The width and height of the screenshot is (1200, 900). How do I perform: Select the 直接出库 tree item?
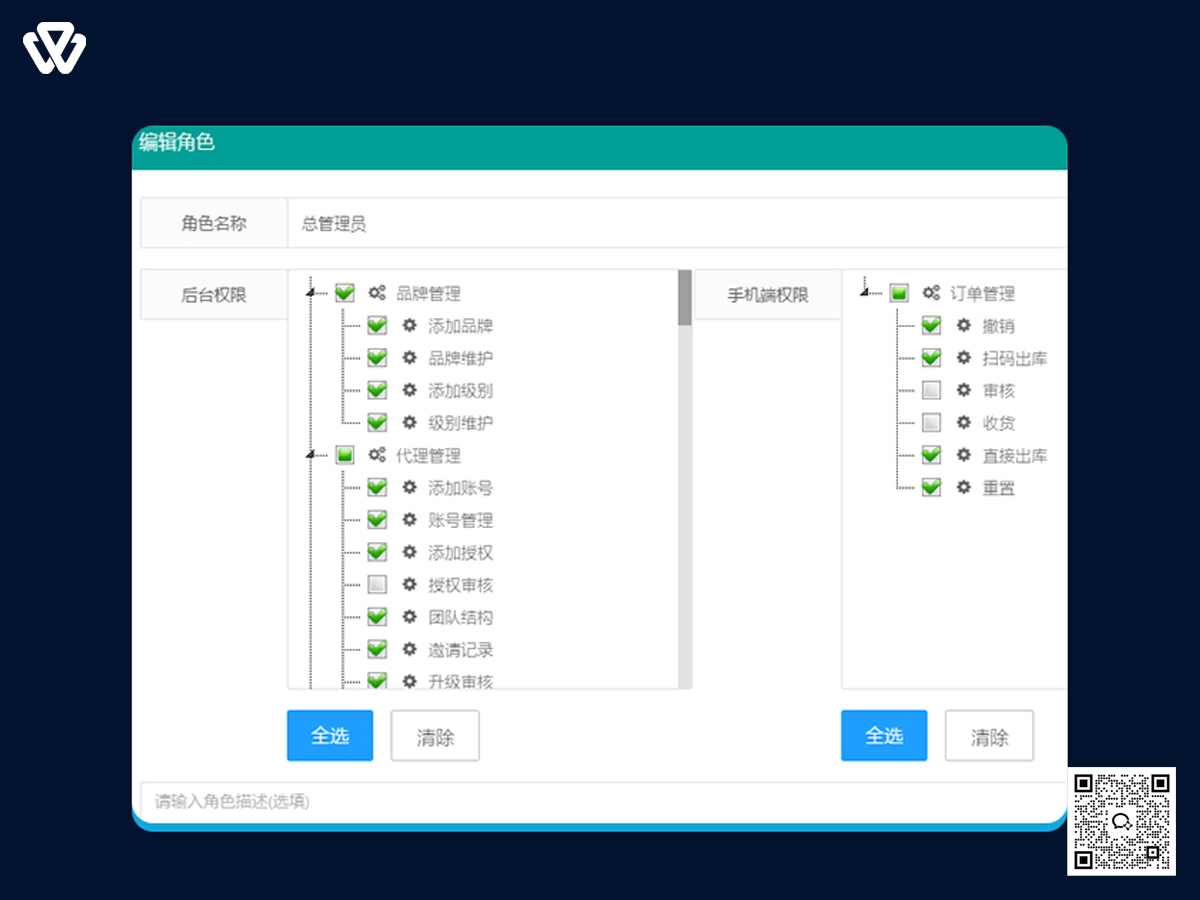pyautogui.click(x=1014, y=456)
